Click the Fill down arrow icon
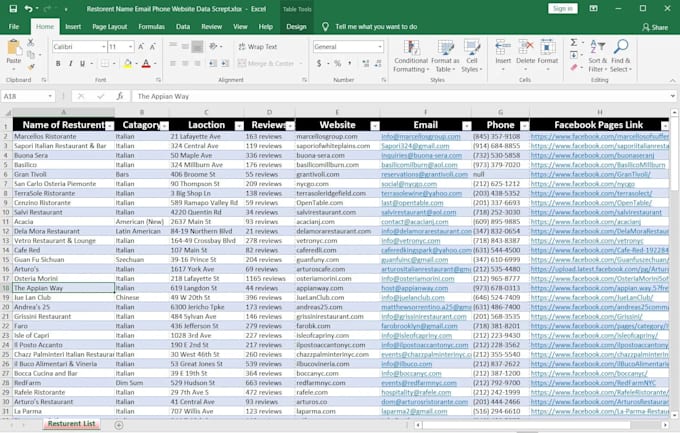This screenshot has width=680, height=433. 574,55
